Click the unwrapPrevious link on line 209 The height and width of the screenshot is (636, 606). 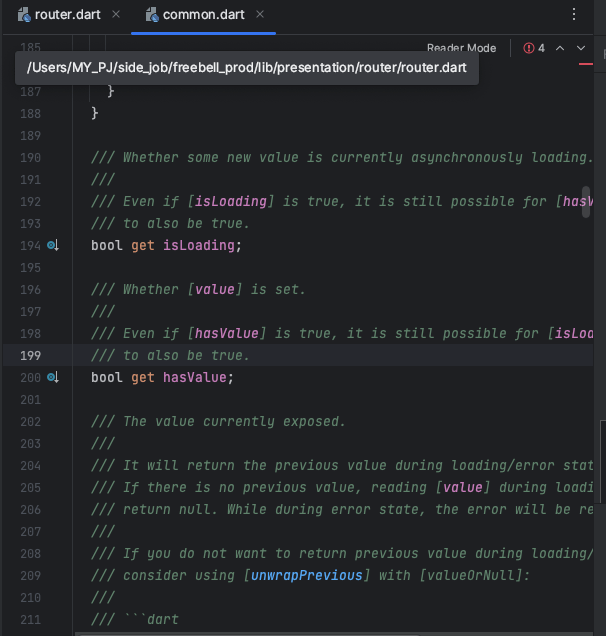click(307, 575)
